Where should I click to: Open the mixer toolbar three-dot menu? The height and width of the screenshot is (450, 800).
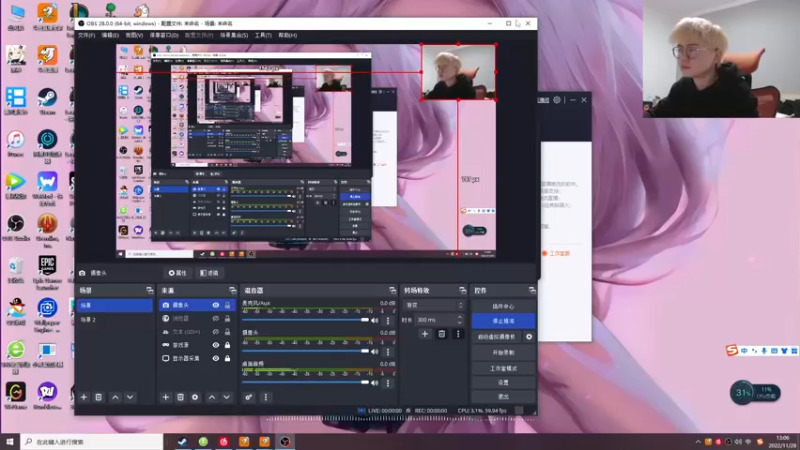click(x=265, y=397)
